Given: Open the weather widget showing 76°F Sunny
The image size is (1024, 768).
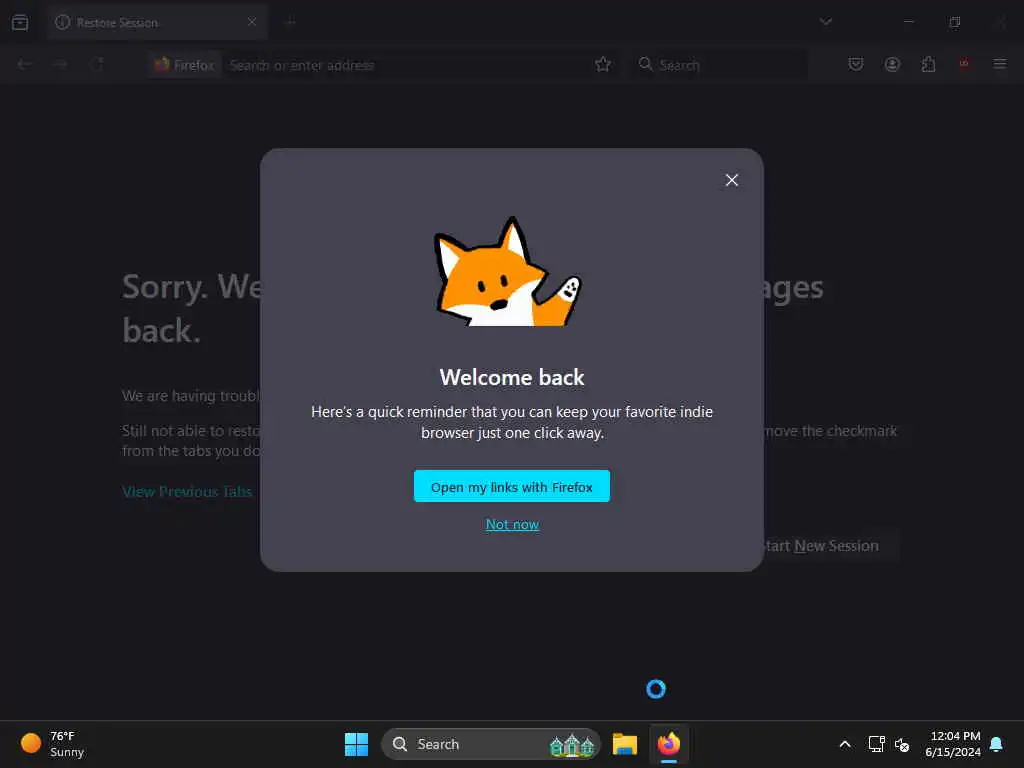Looking at the screenshot, I should tap(54, 744).
